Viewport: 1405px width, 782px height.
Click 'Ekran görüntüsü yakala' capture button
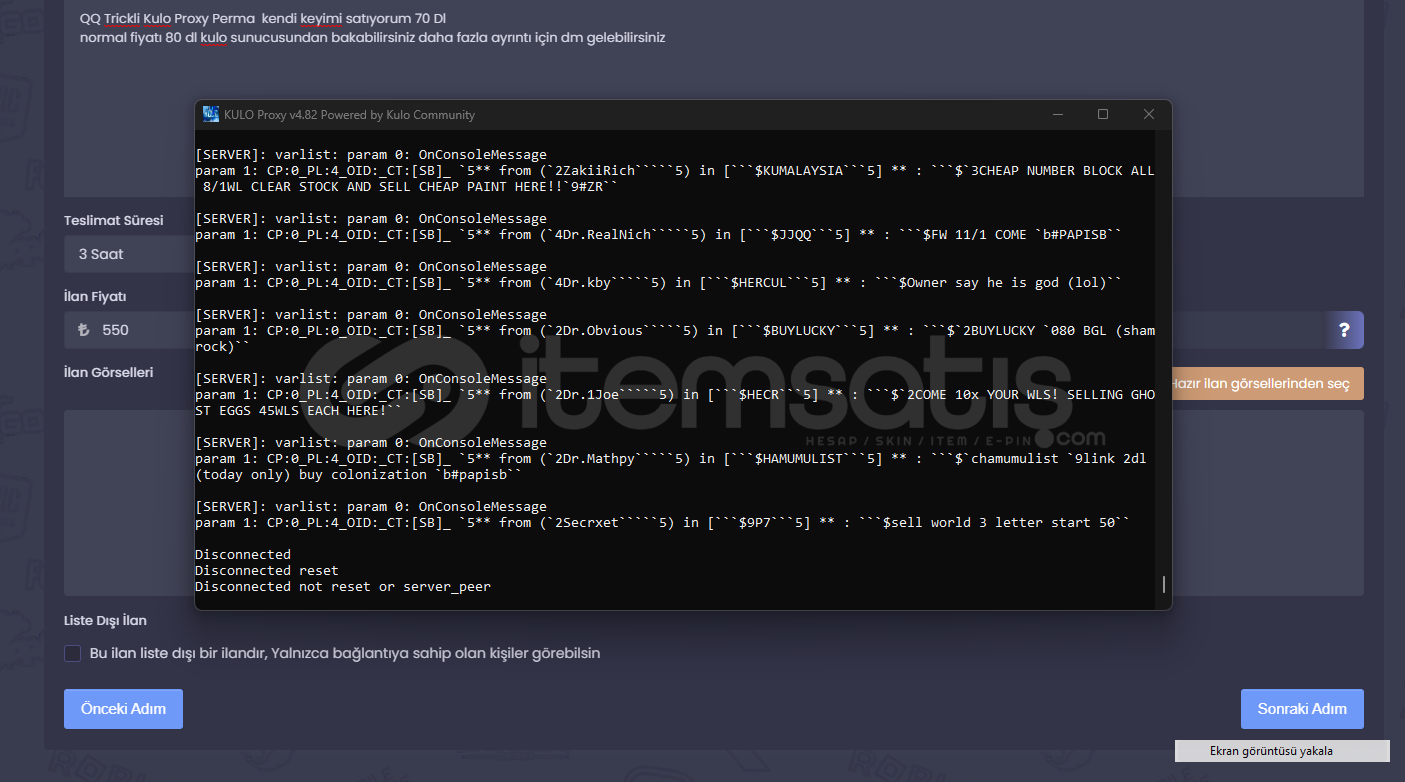(x=1282, y=751)
